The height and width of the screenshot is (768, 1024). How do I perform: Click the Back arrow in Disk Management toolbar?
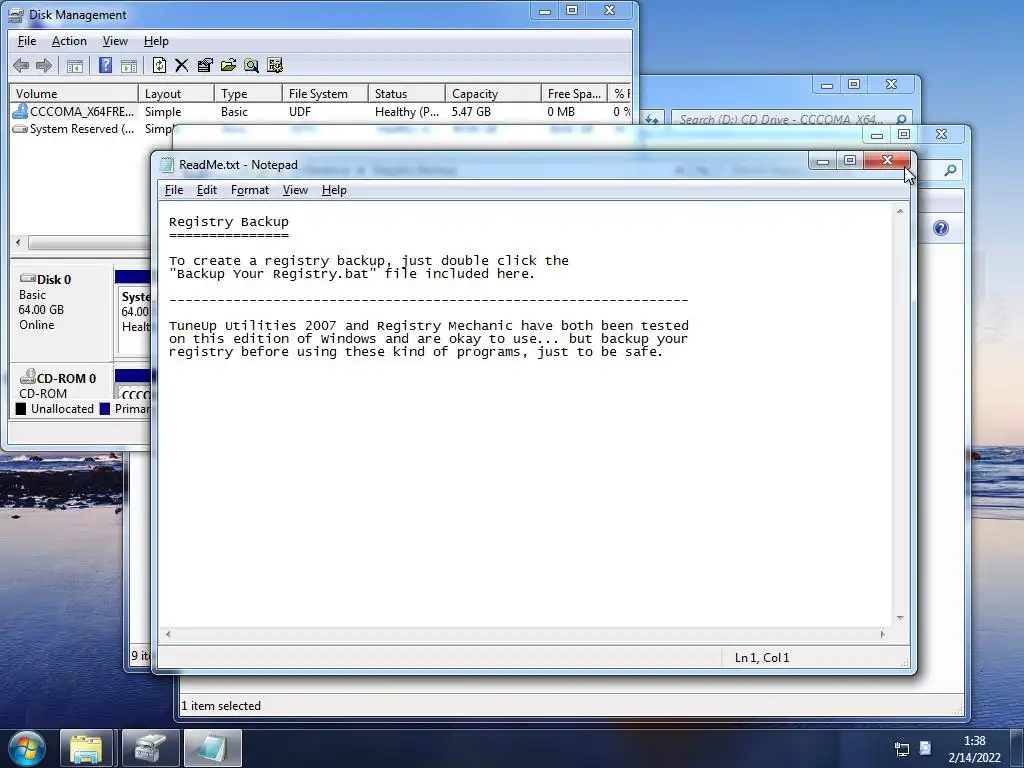click(x=21, y=65)
